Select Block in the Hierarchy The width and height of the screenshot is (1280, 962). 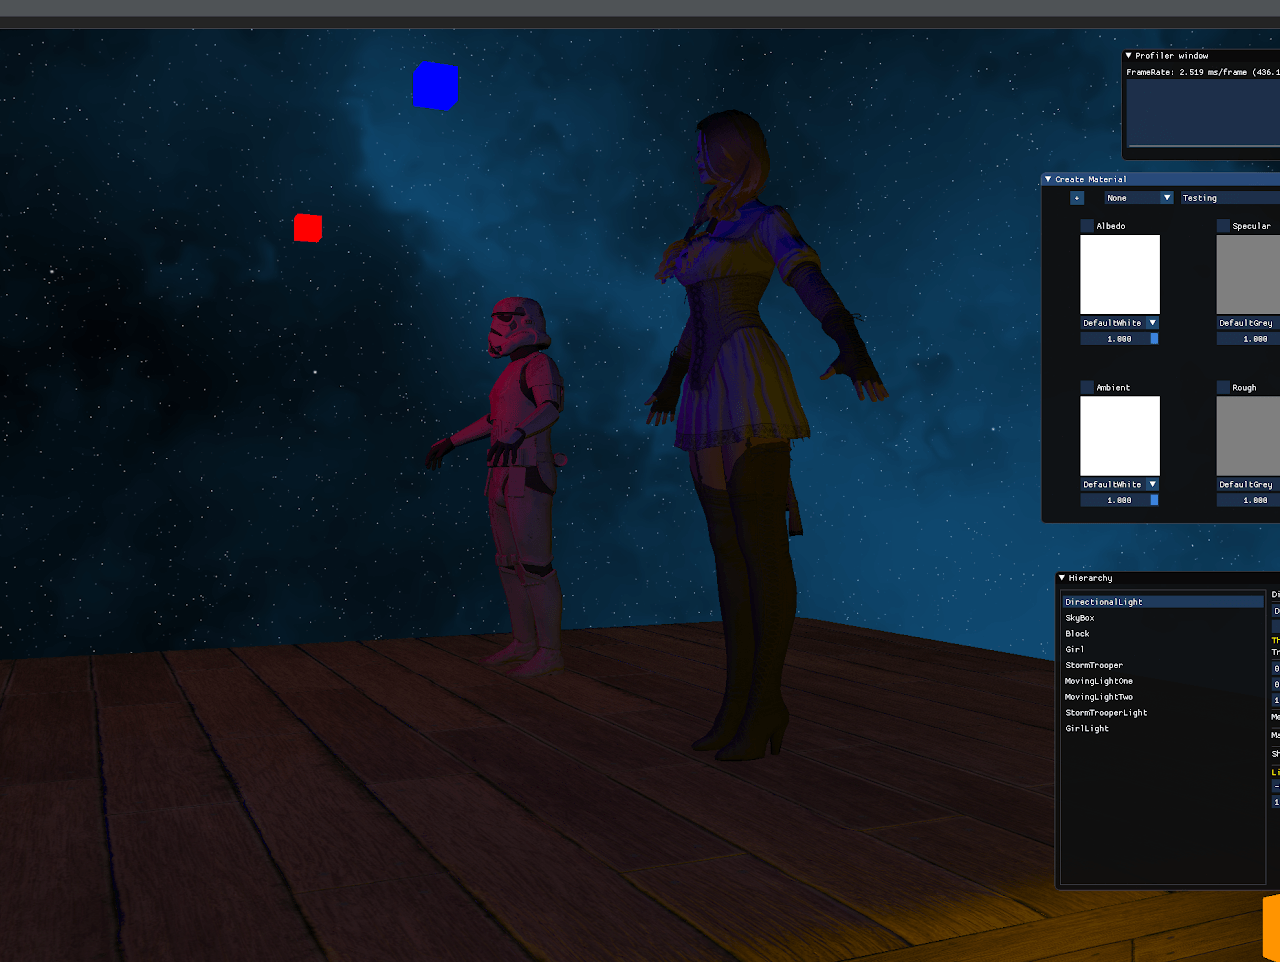point(1077,633)
